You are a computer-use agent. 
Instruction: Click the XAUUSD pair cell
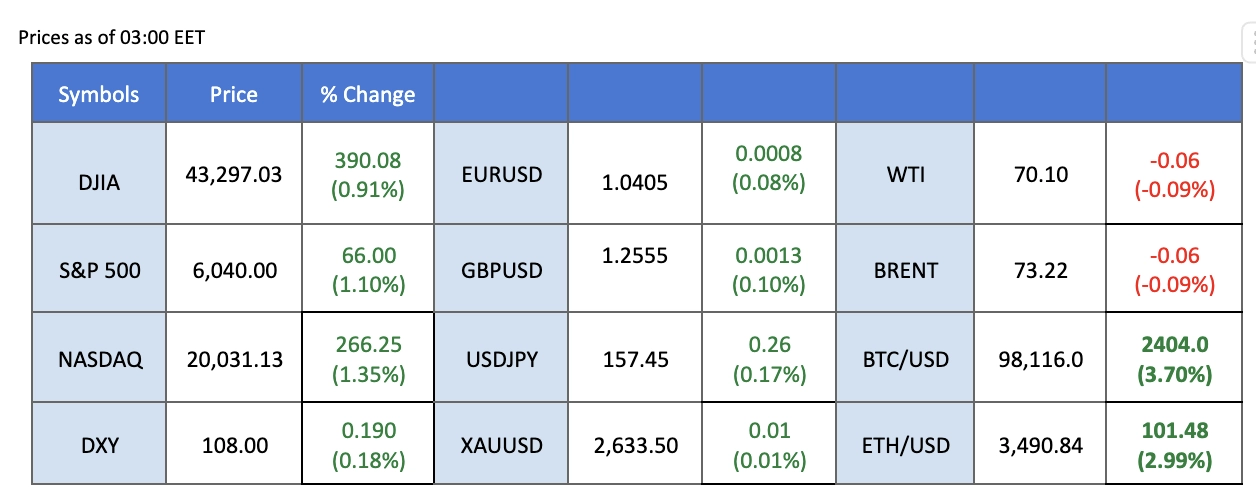click(501, 445)
